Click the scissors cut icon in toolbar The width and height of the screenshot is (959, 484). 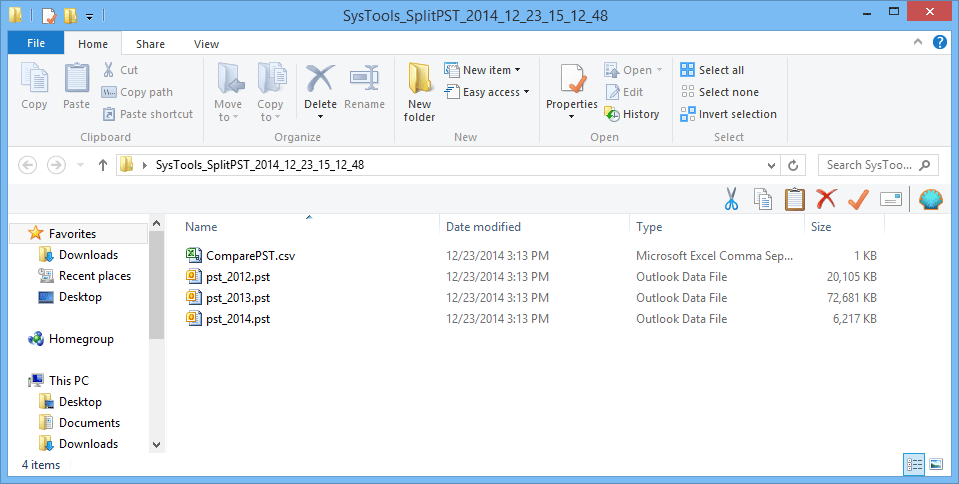(731, 199)
